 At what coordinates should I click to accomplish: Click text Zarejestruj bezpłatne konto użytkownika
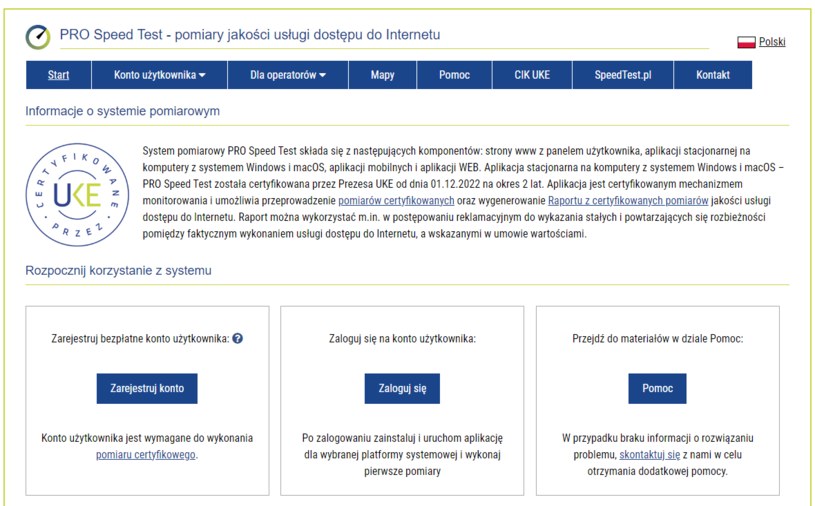[140, 339]
